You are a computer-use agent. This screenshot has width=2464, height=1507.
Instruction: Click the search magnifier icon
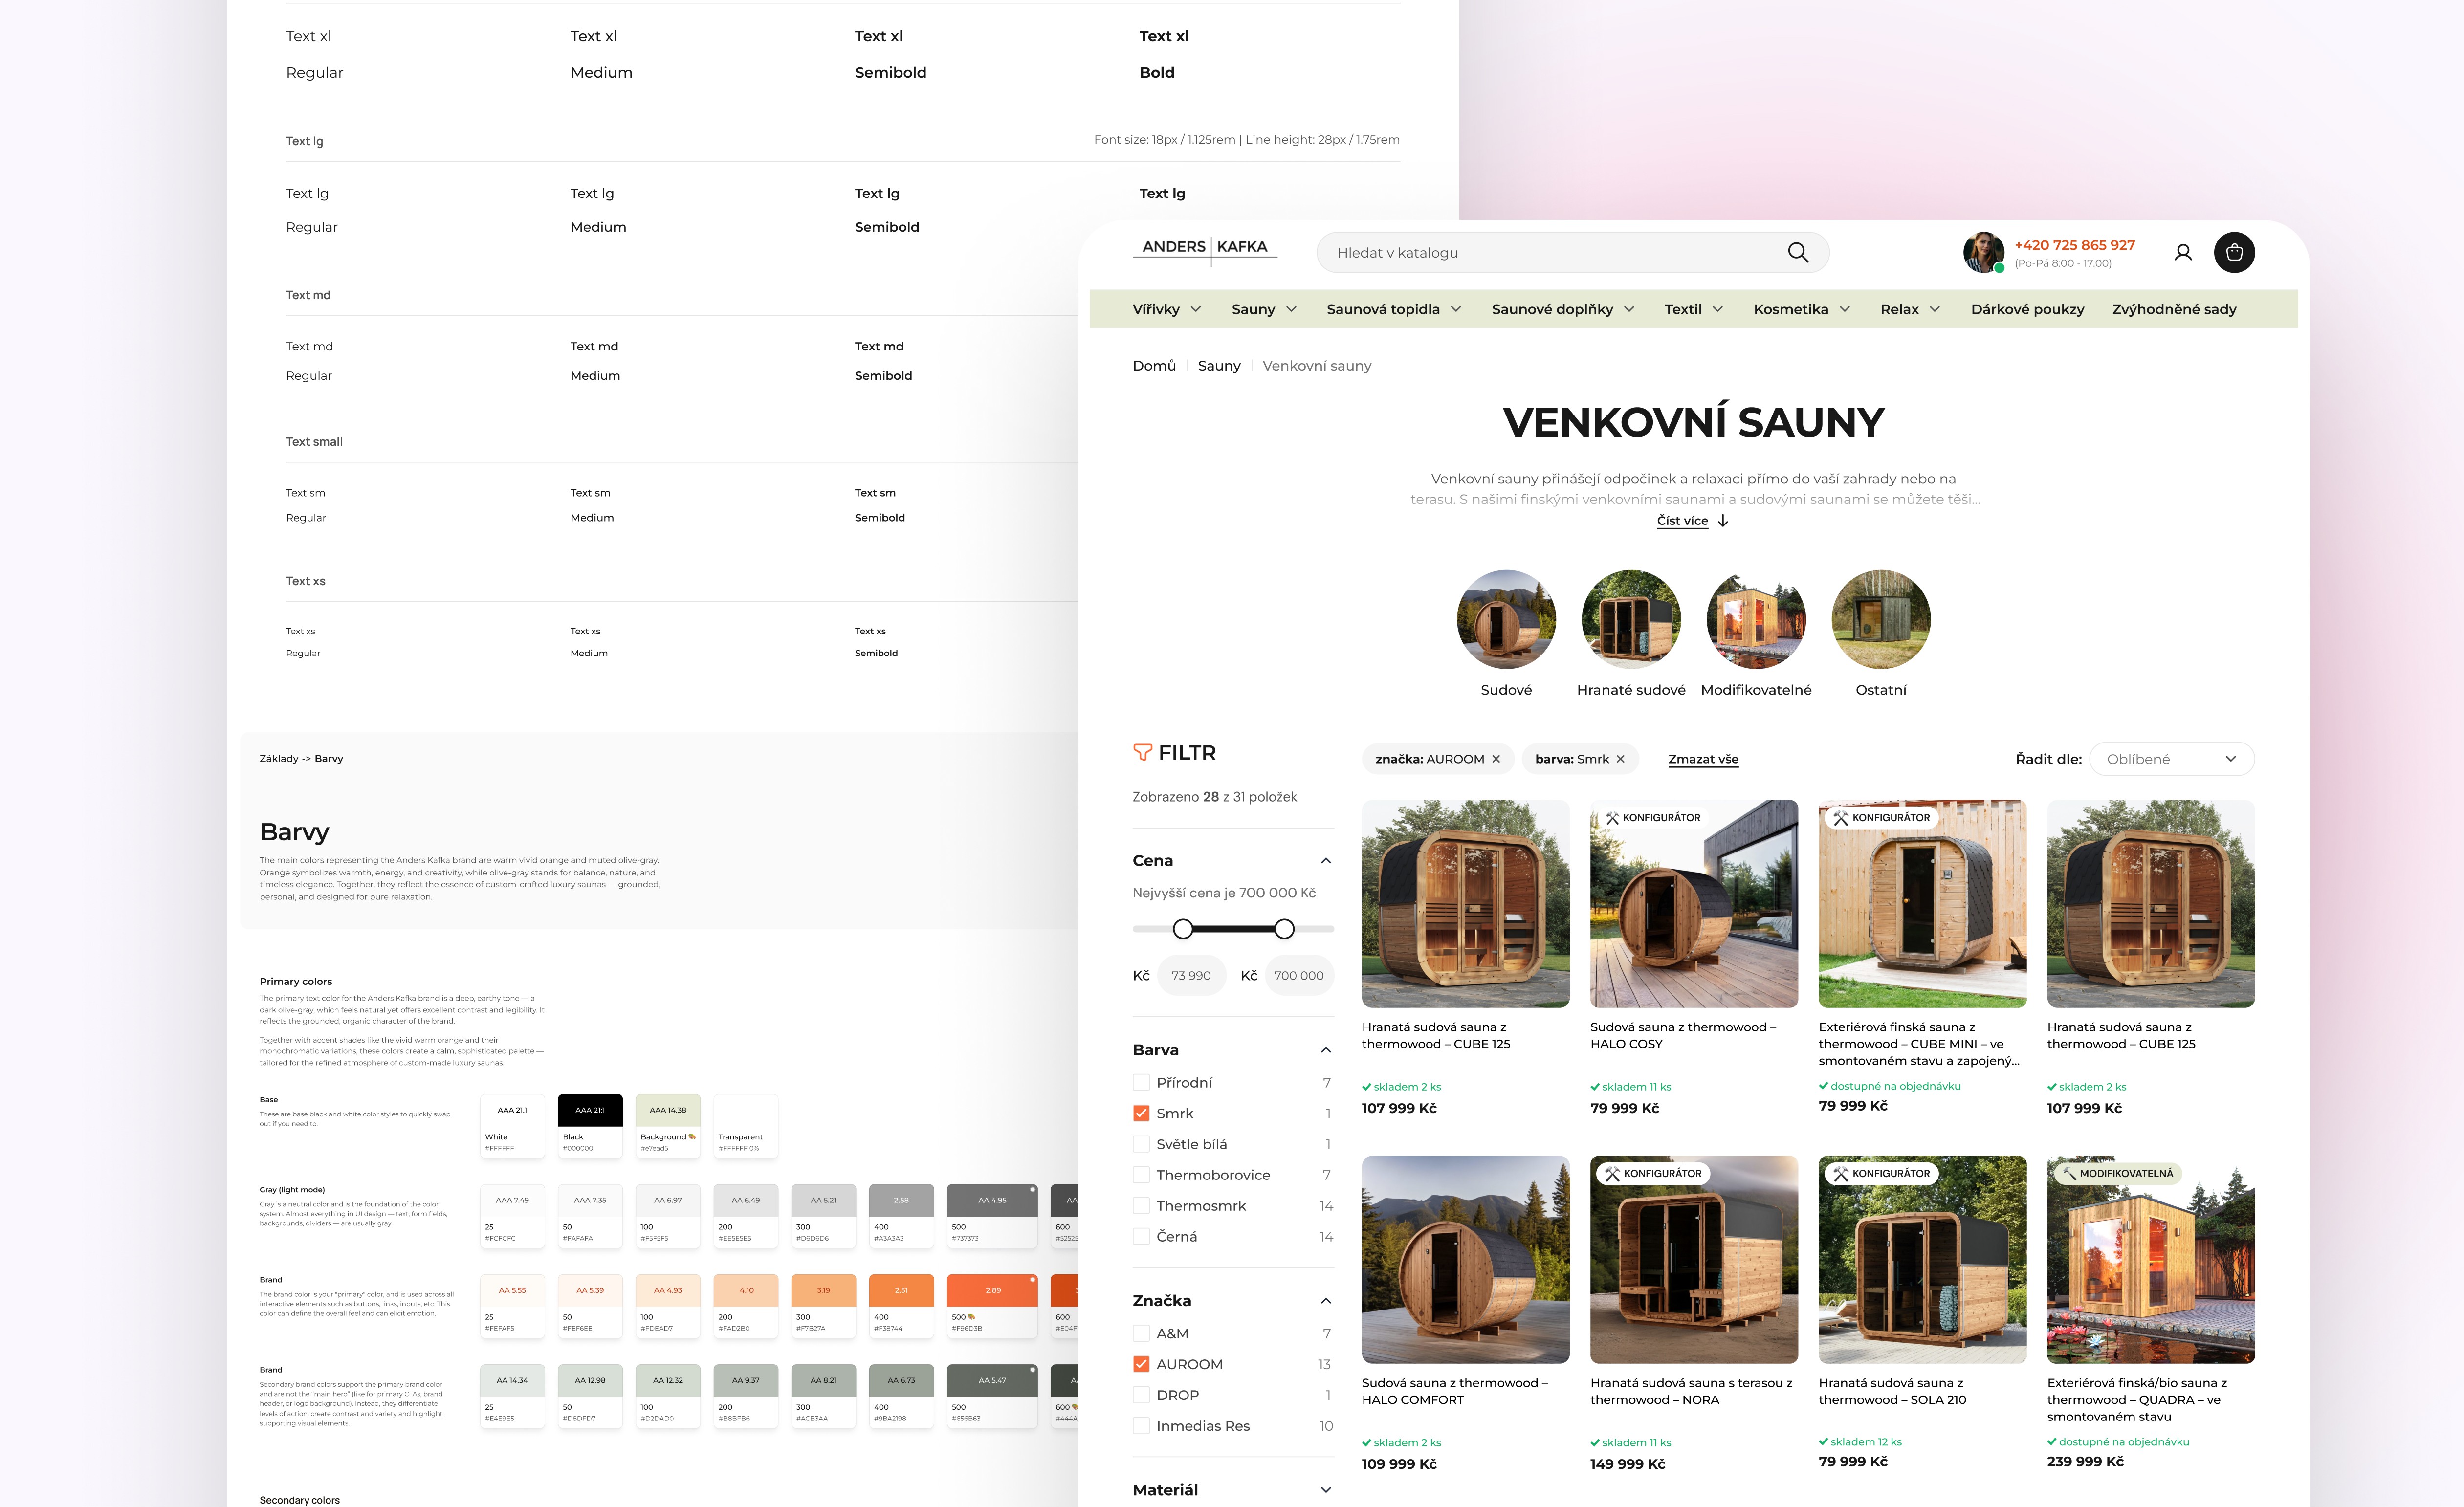tap(1797, 253)
